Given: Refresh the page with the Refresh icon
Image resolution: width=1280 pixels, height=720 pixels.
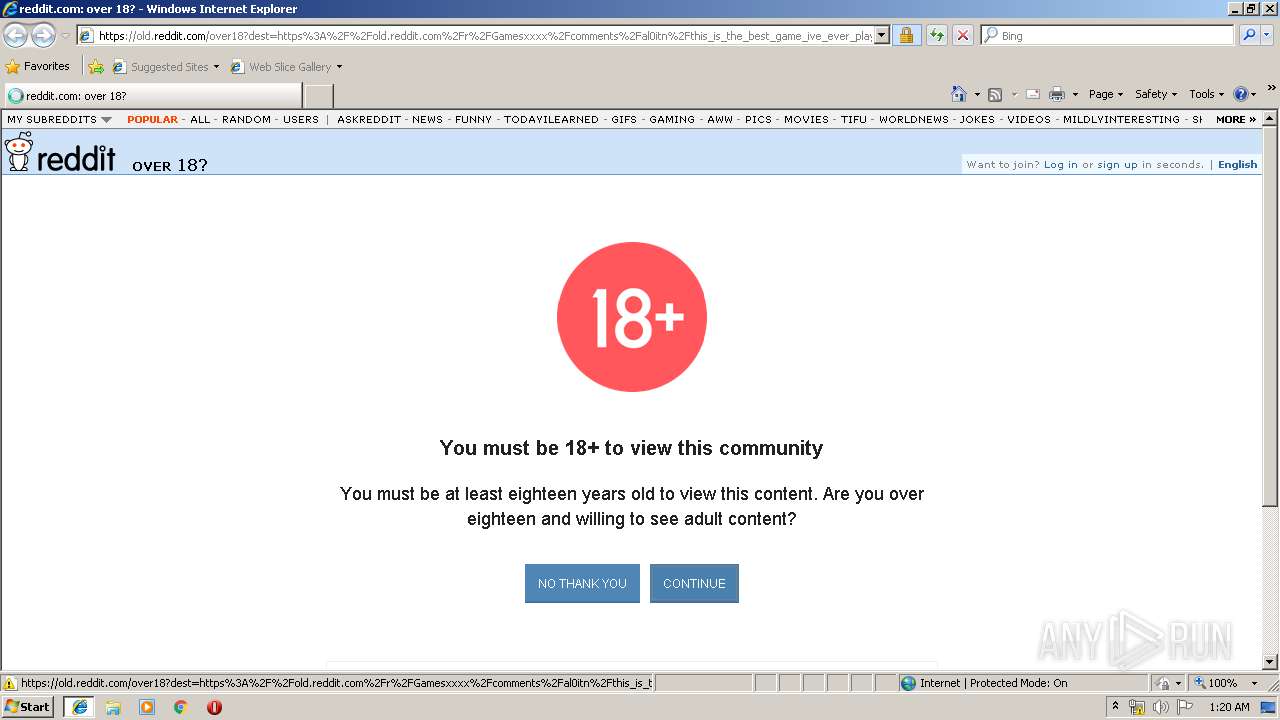Looking at the screenshot, I should coord(936,35).
